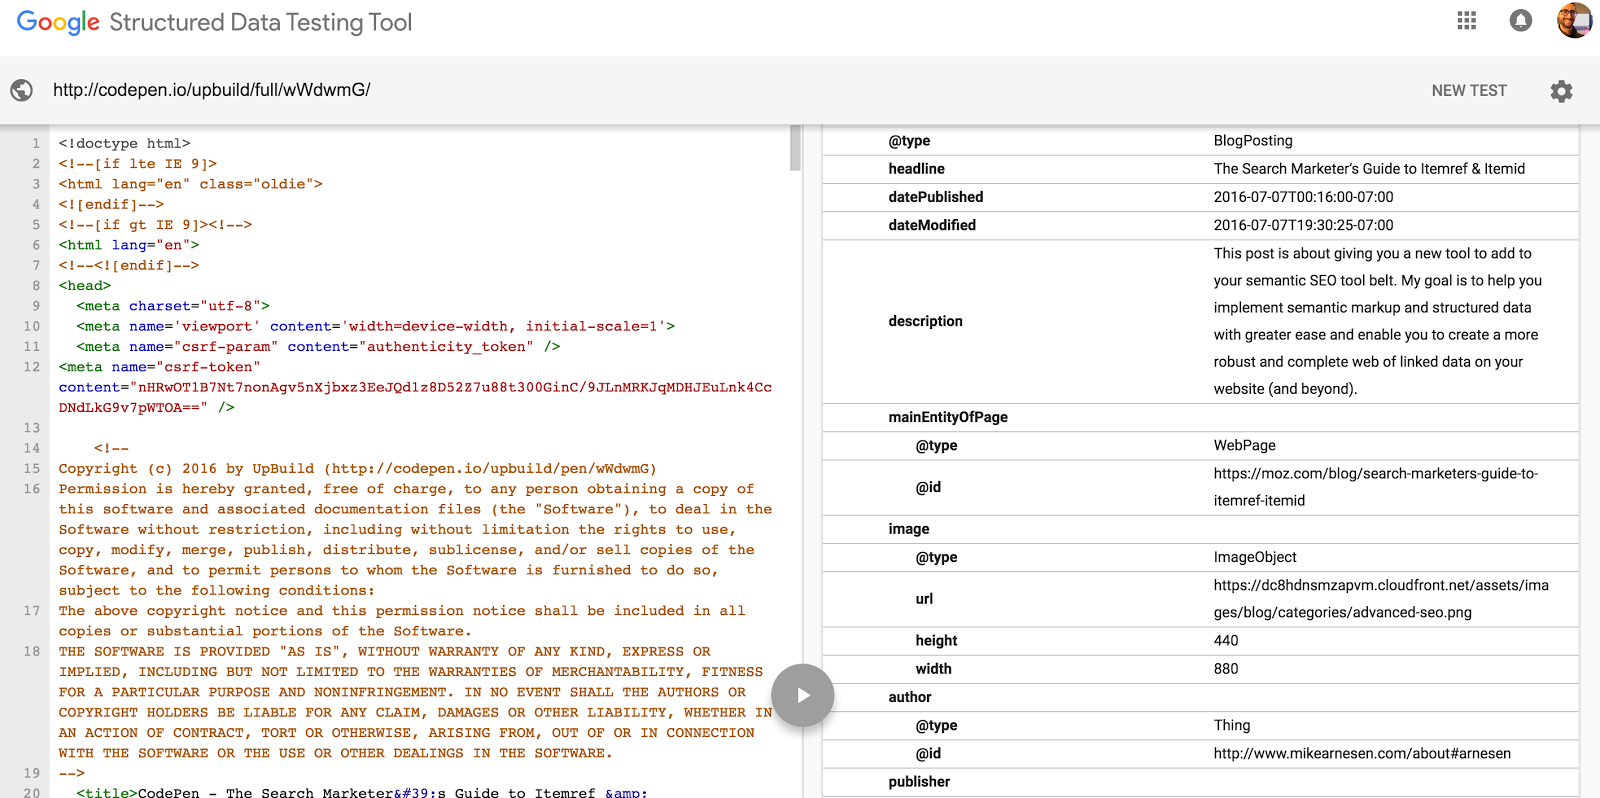The width and height of the screenshot is (1600, 798).
Task: Click the Copyright 2016 by UpBuild comment line
Action: [x=357, y=468]
